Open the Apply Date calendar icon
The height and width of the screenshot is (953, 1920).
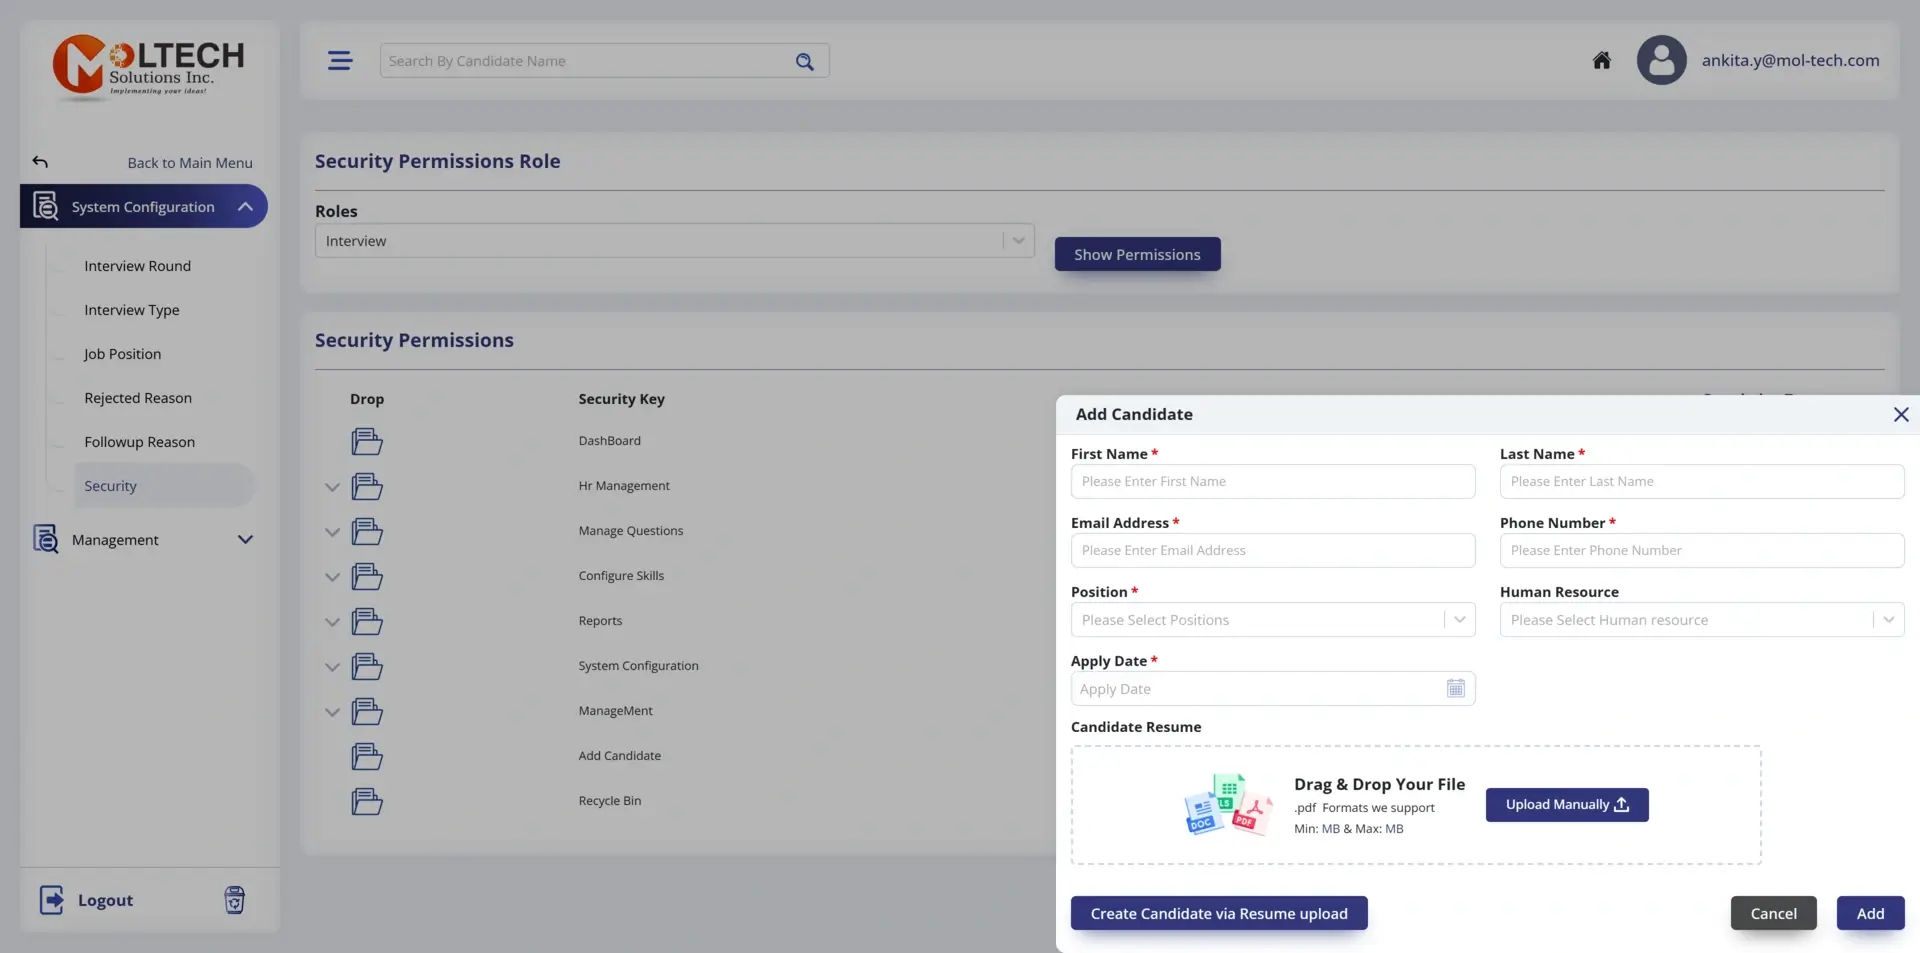[x=1455, y=689]
